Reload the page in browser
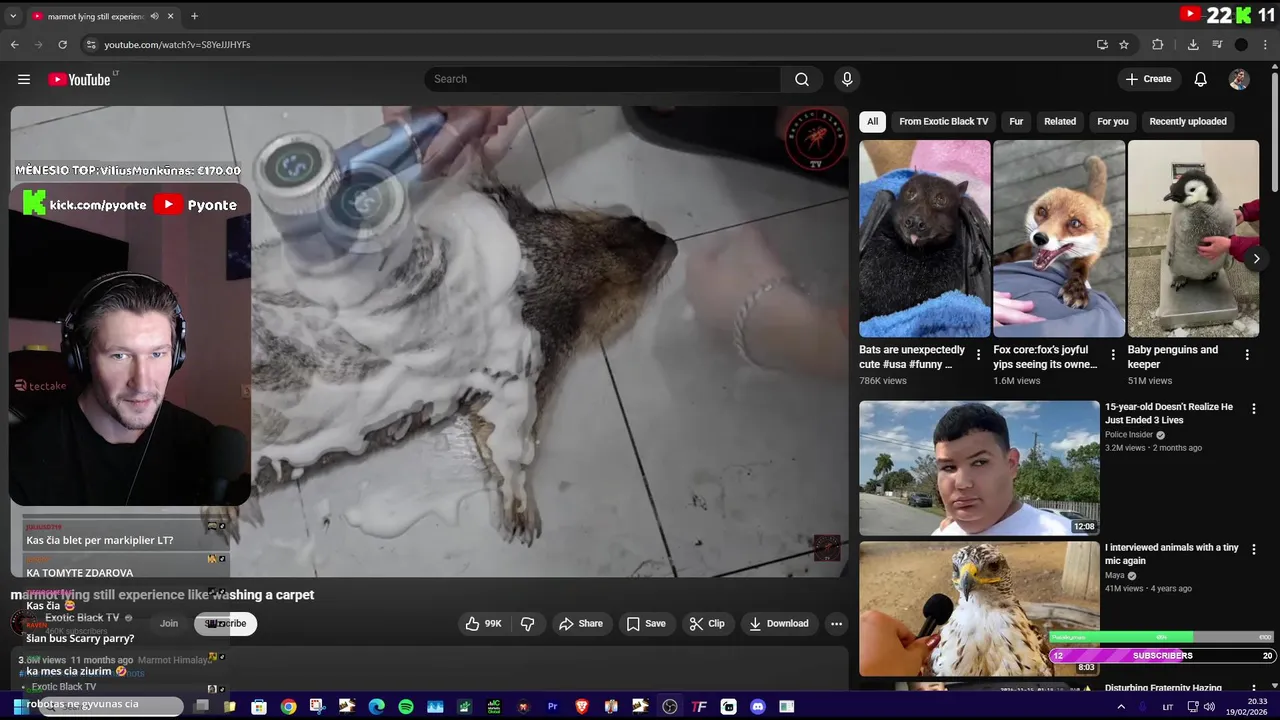Screen dimensions: 1280x720 (x=62, y=44)
